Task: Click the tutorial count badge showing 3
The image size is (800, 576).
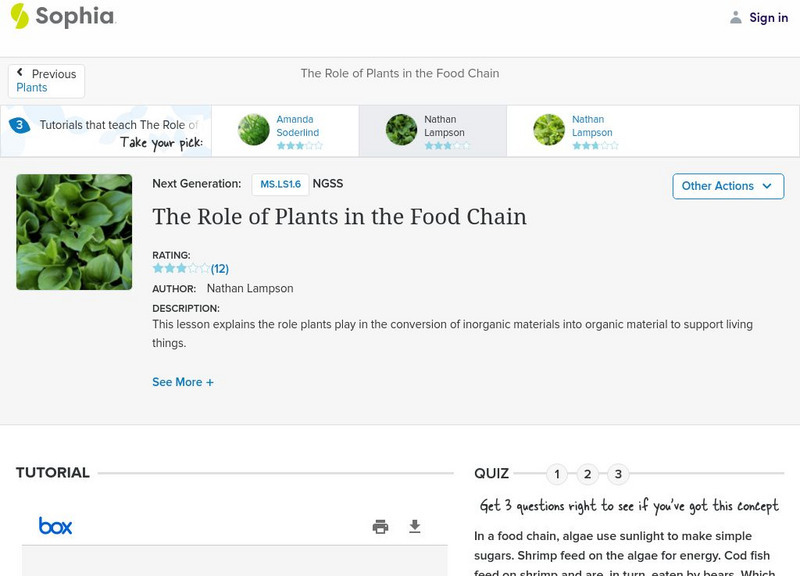Action: coord(19,126)
